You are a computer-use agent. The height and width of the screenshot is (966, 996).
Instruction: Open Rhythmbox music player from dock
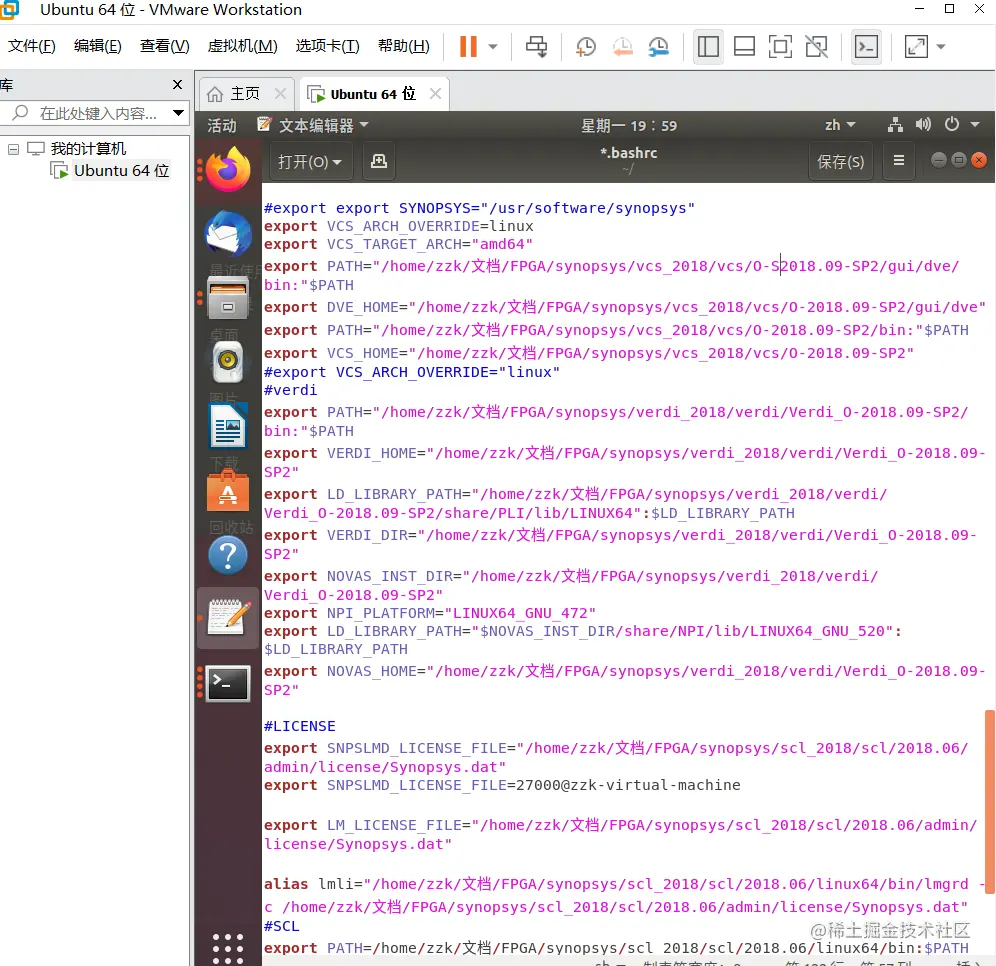tap(228, 362)
